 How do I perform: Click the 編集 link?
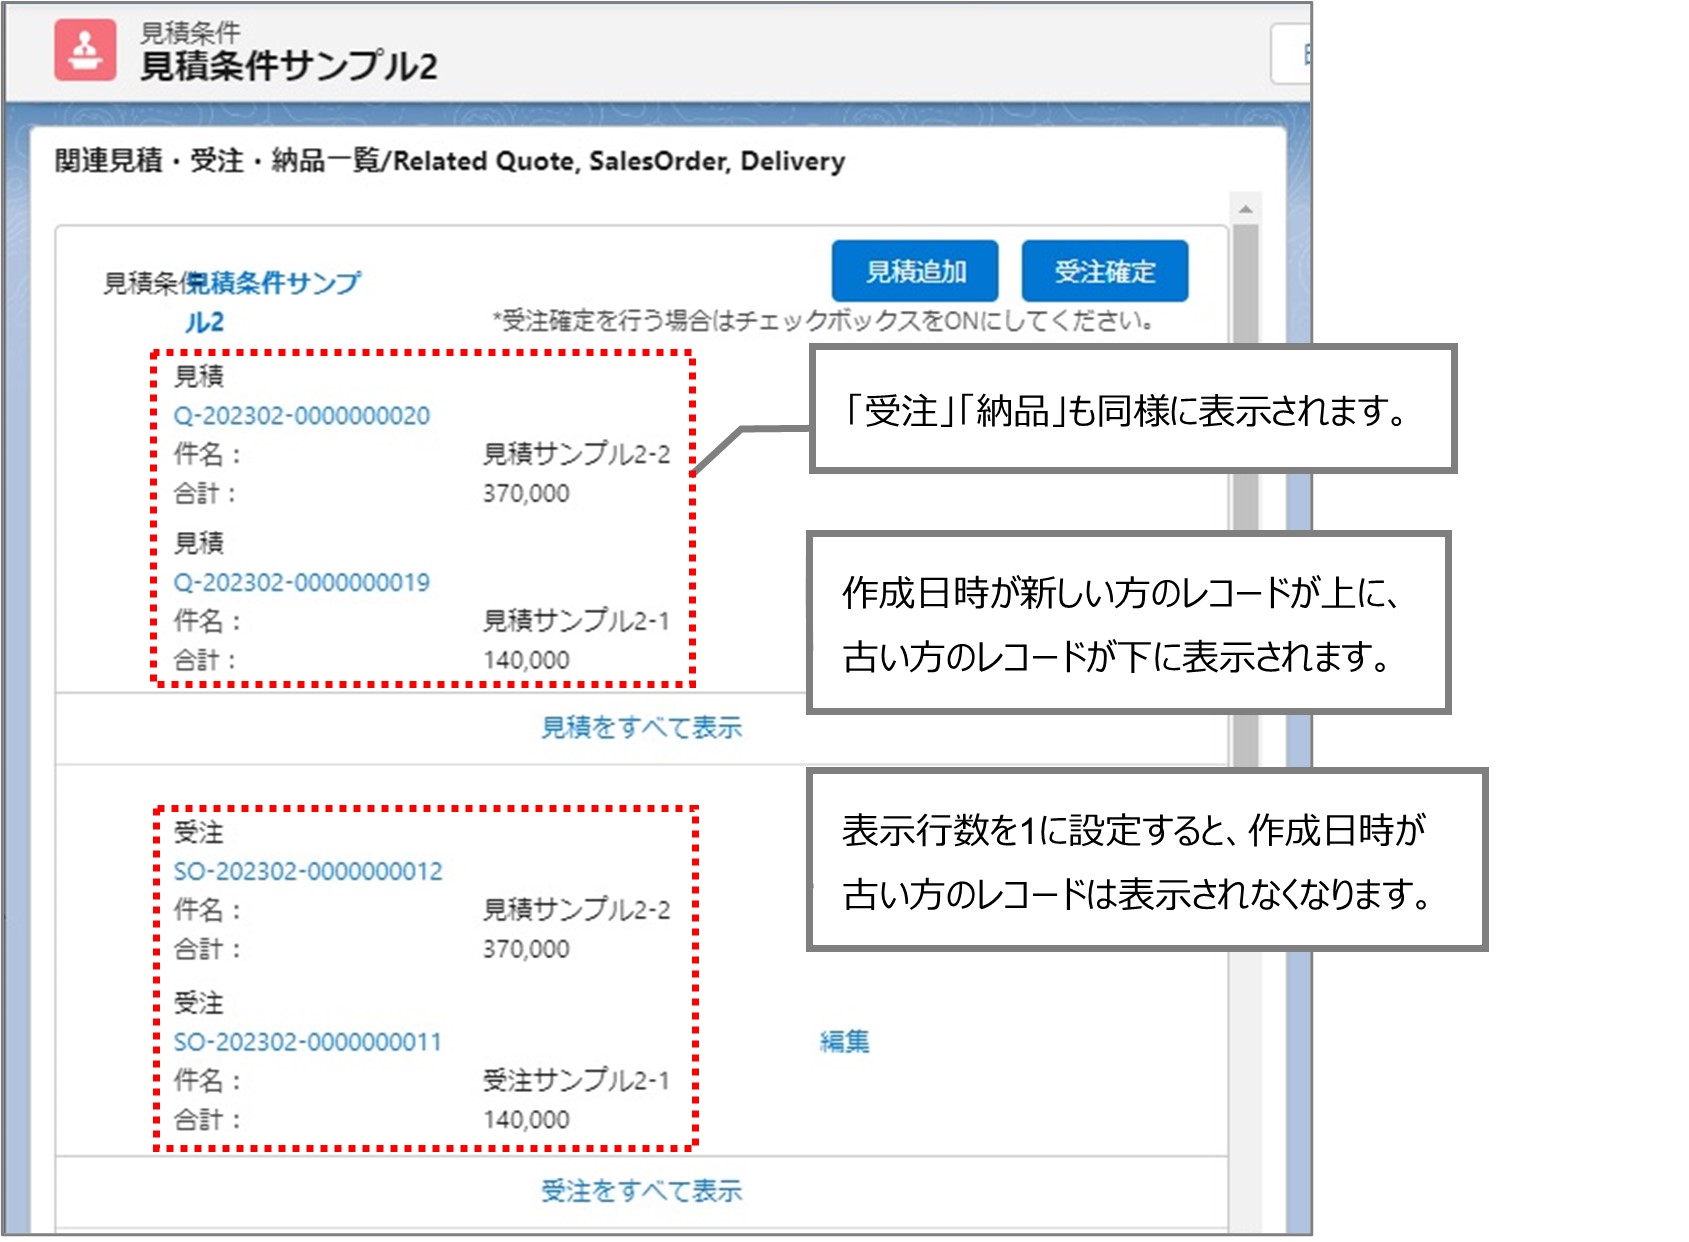[x=845, y=1042]
